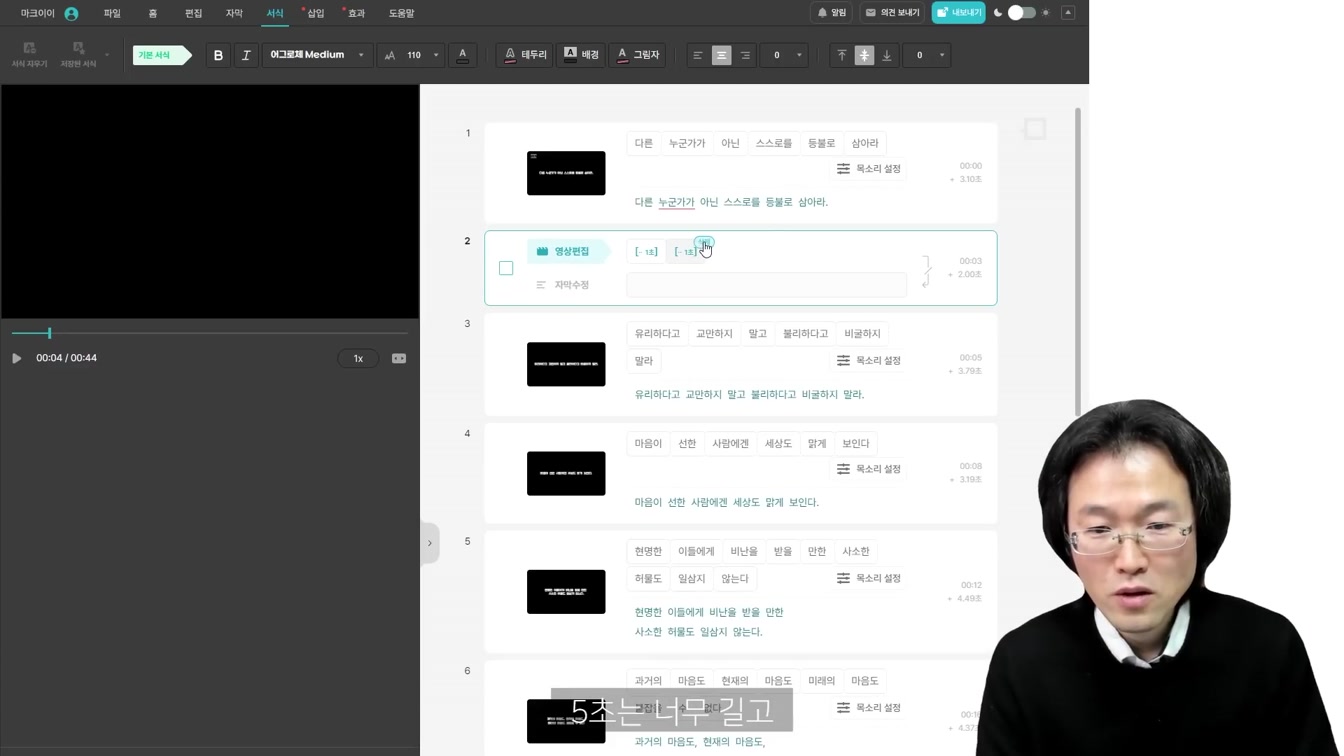This screenshot has height=756, width=1344.
Task: Open 파일 menu
Action: tap(112, 13)
